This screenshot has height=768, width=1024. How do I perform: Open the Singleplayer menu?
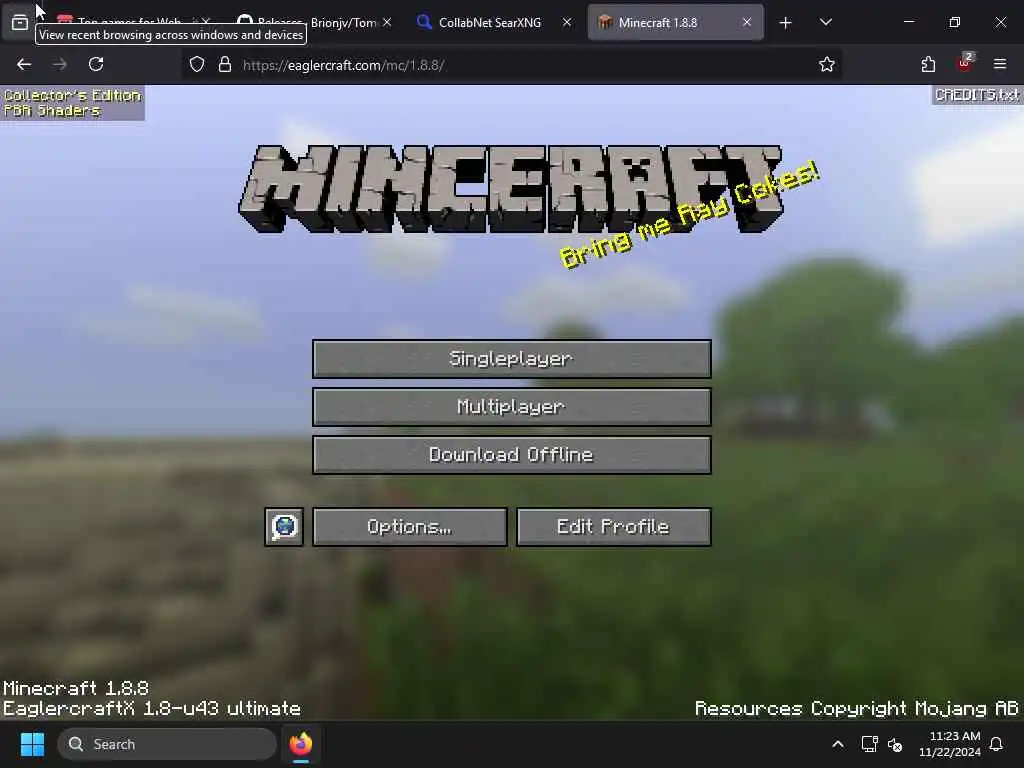[x=511, y=359]
